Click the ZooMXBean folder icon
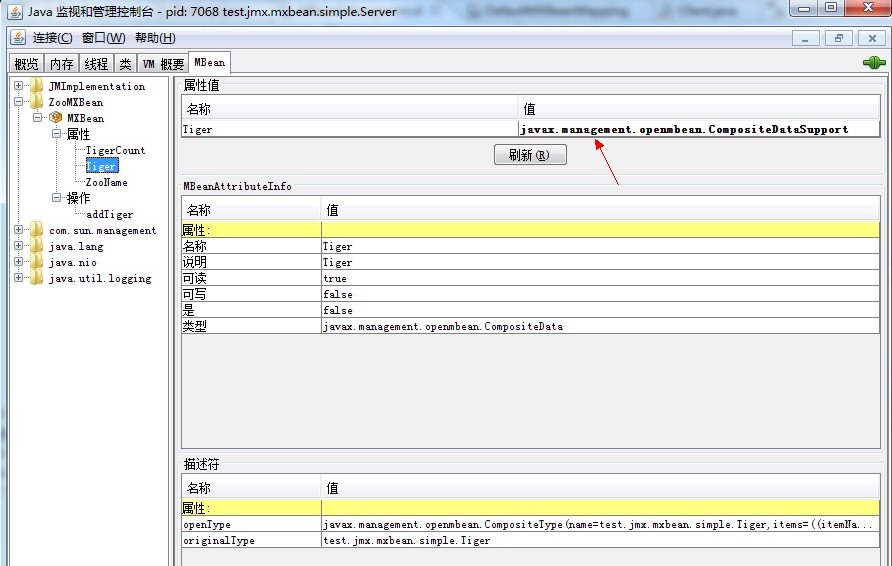The image size is (892, 566). point(36,102)
